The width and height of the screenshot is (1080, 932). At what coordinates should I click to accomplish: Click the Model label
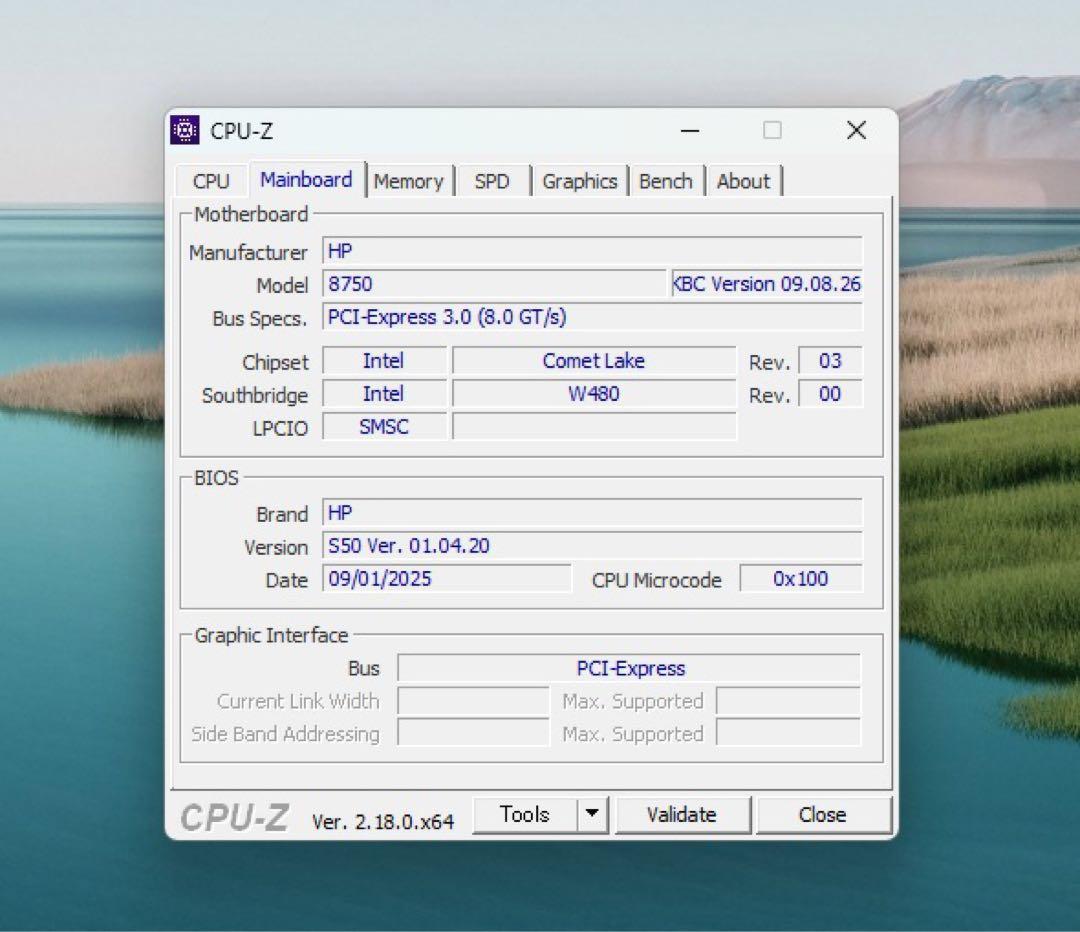click(x=282, y=285)
